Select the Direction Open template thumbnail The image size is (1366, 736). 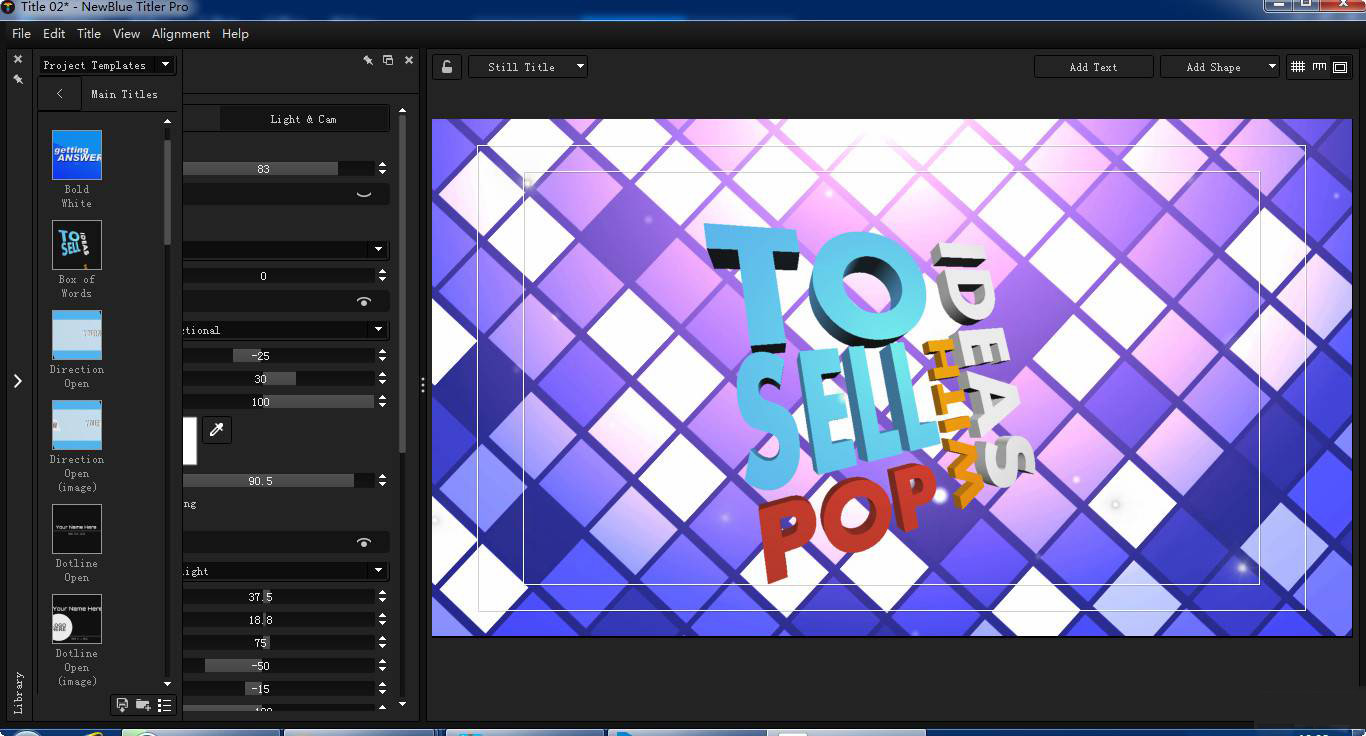[77, 335]
